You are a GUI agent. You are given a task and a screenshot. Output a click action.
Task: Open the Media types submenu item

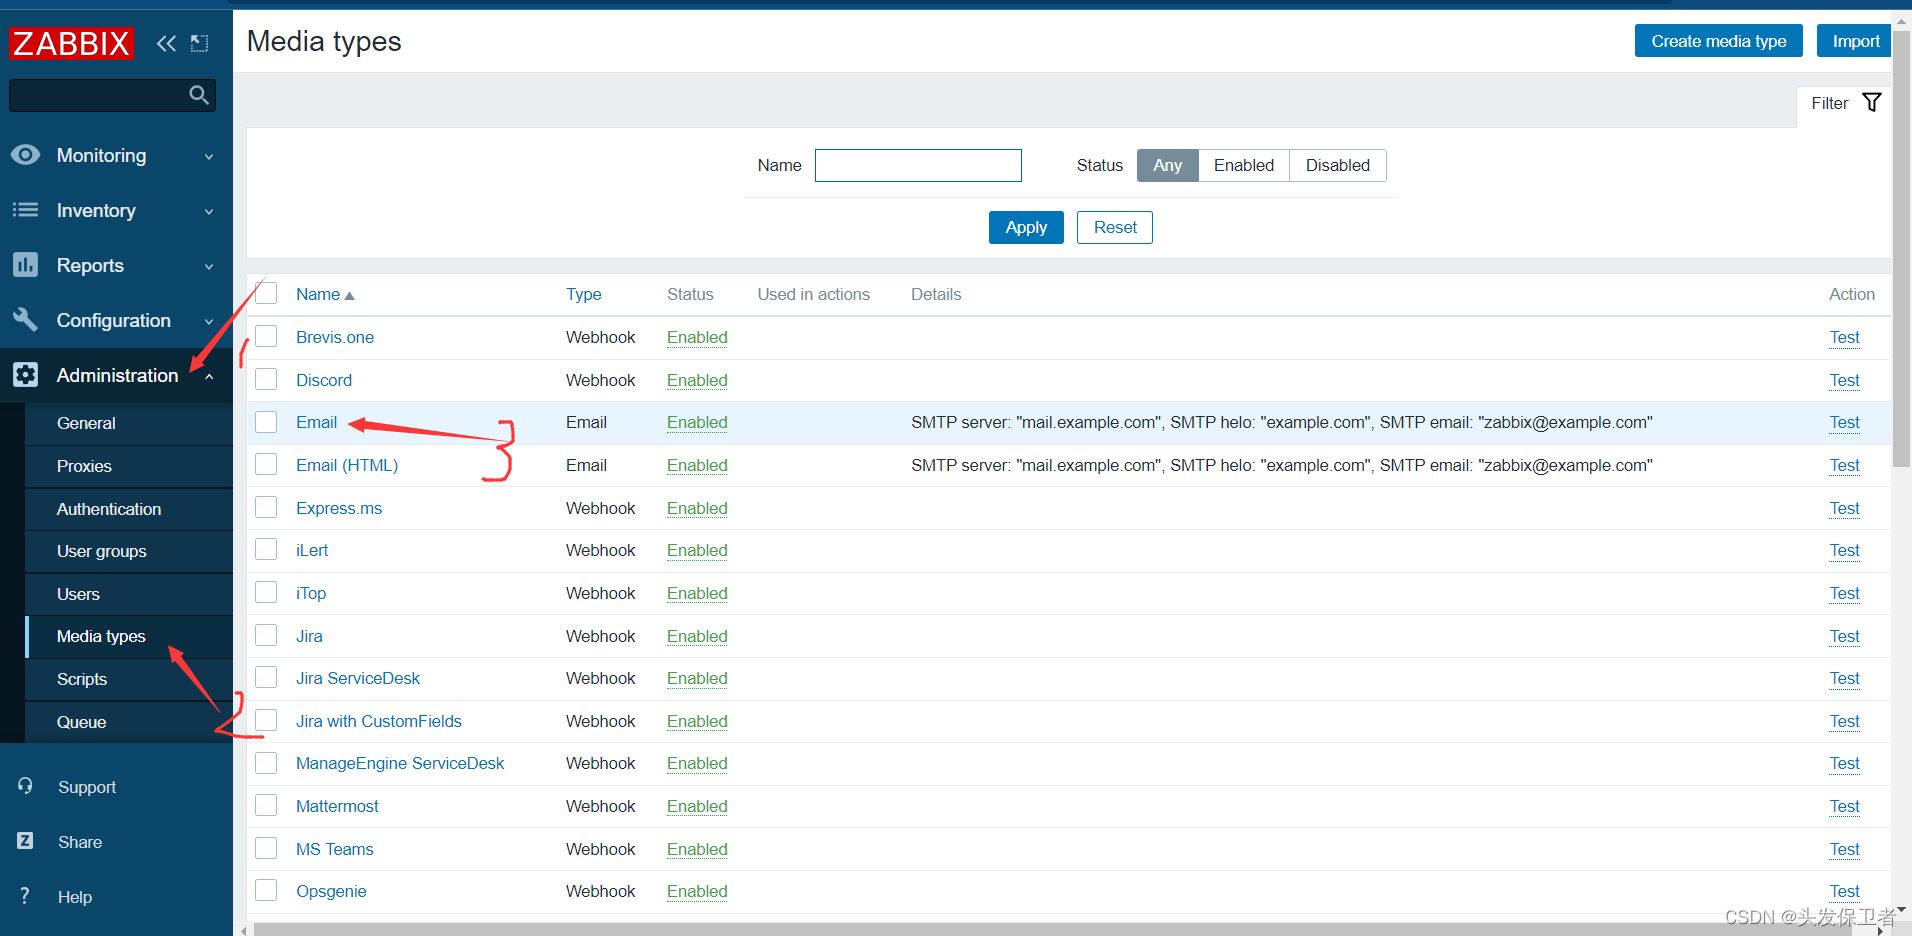point(129,636)
